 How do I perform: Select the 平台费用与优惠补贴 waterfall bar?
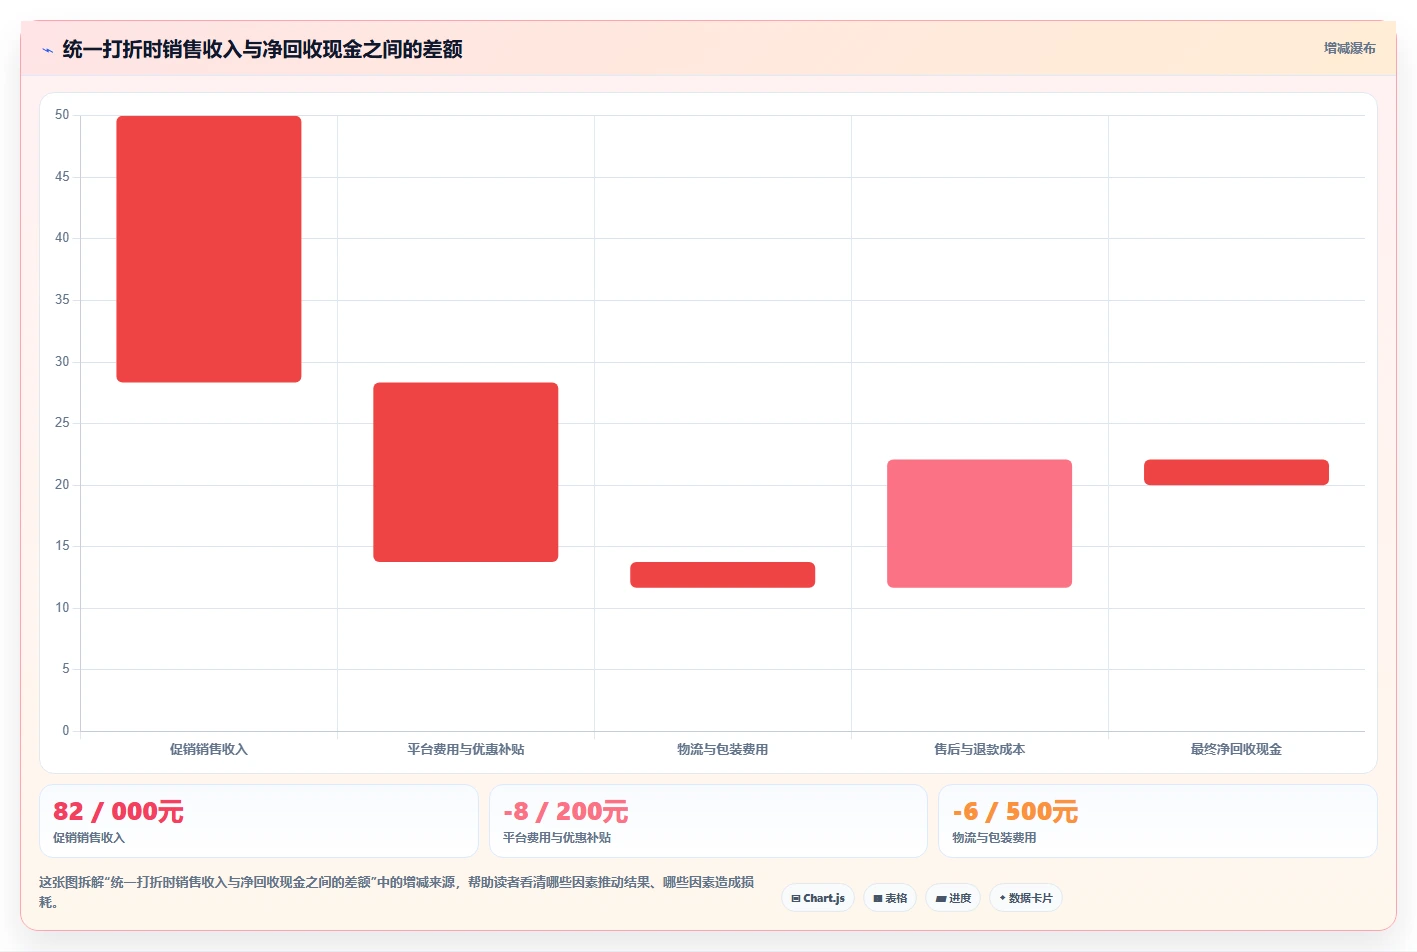tap(466, 472)
